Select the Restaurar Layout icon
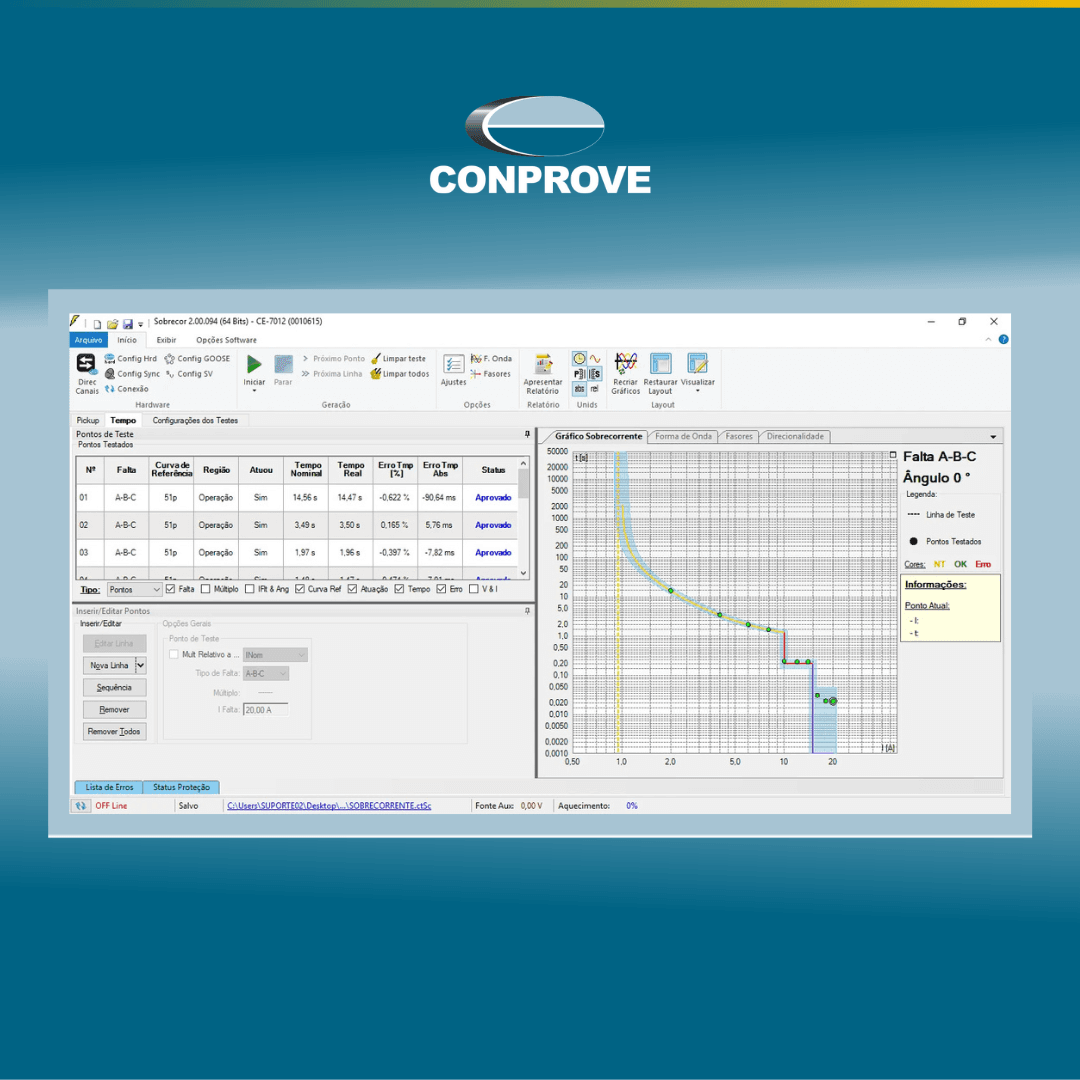This screenshot has height=1080, width=1080. (660, 362)
